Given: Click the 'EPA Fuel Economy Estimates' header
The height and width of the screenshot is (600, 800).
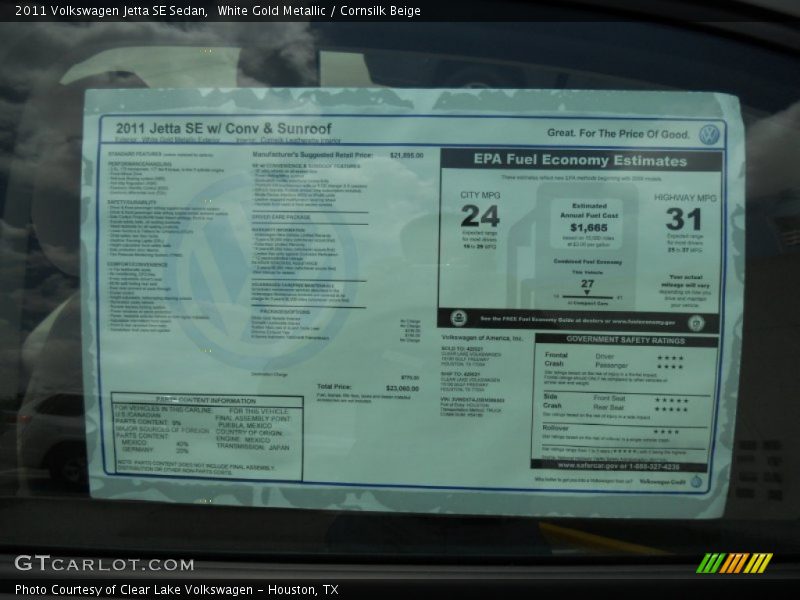Looking at the screenshot, I should [580, 160].
